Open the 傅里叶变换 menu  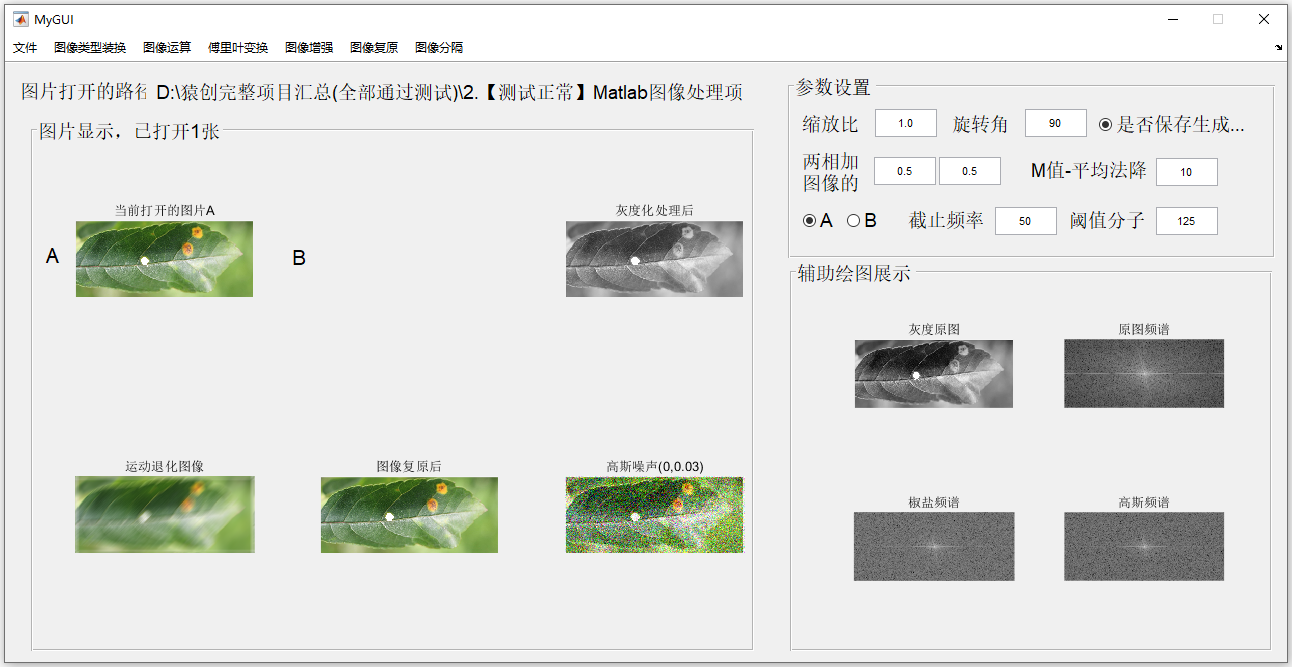point(238,47)
